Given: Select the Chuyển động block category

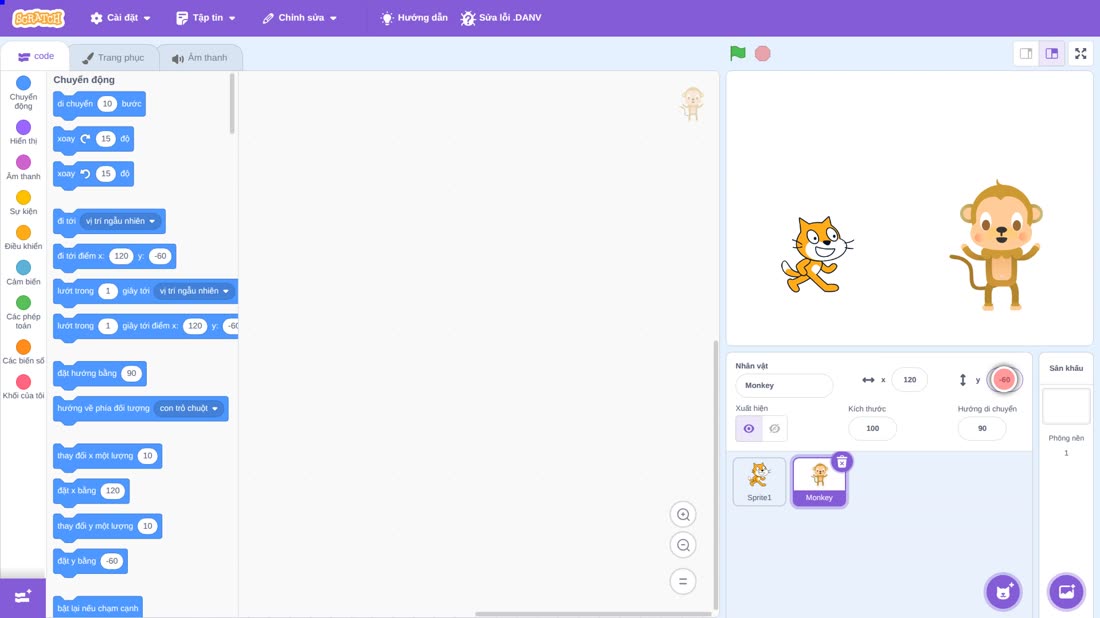Looking at the screenshot, I should (23, 93).
